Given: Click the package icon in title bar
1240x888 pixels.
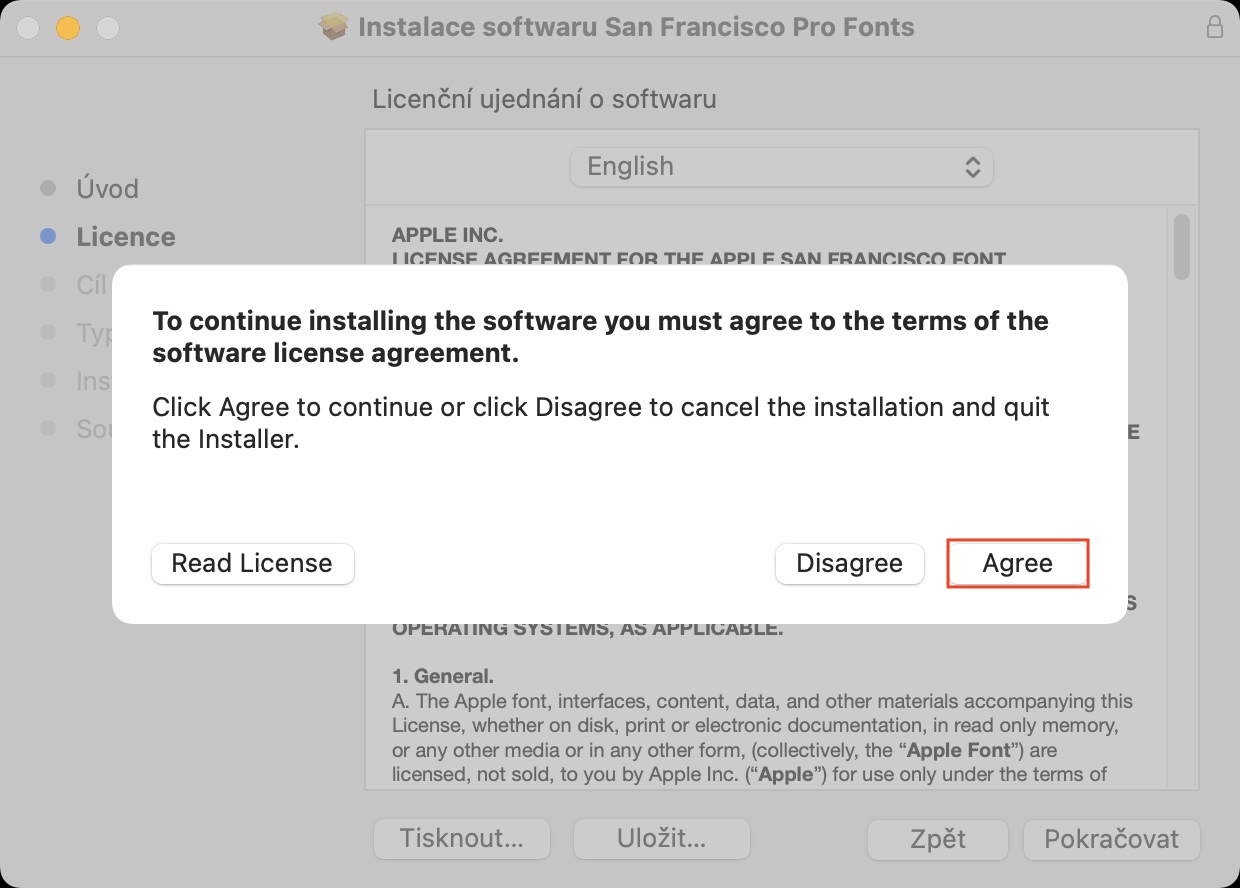Looking at the screenshot, I should pos(333,27).
